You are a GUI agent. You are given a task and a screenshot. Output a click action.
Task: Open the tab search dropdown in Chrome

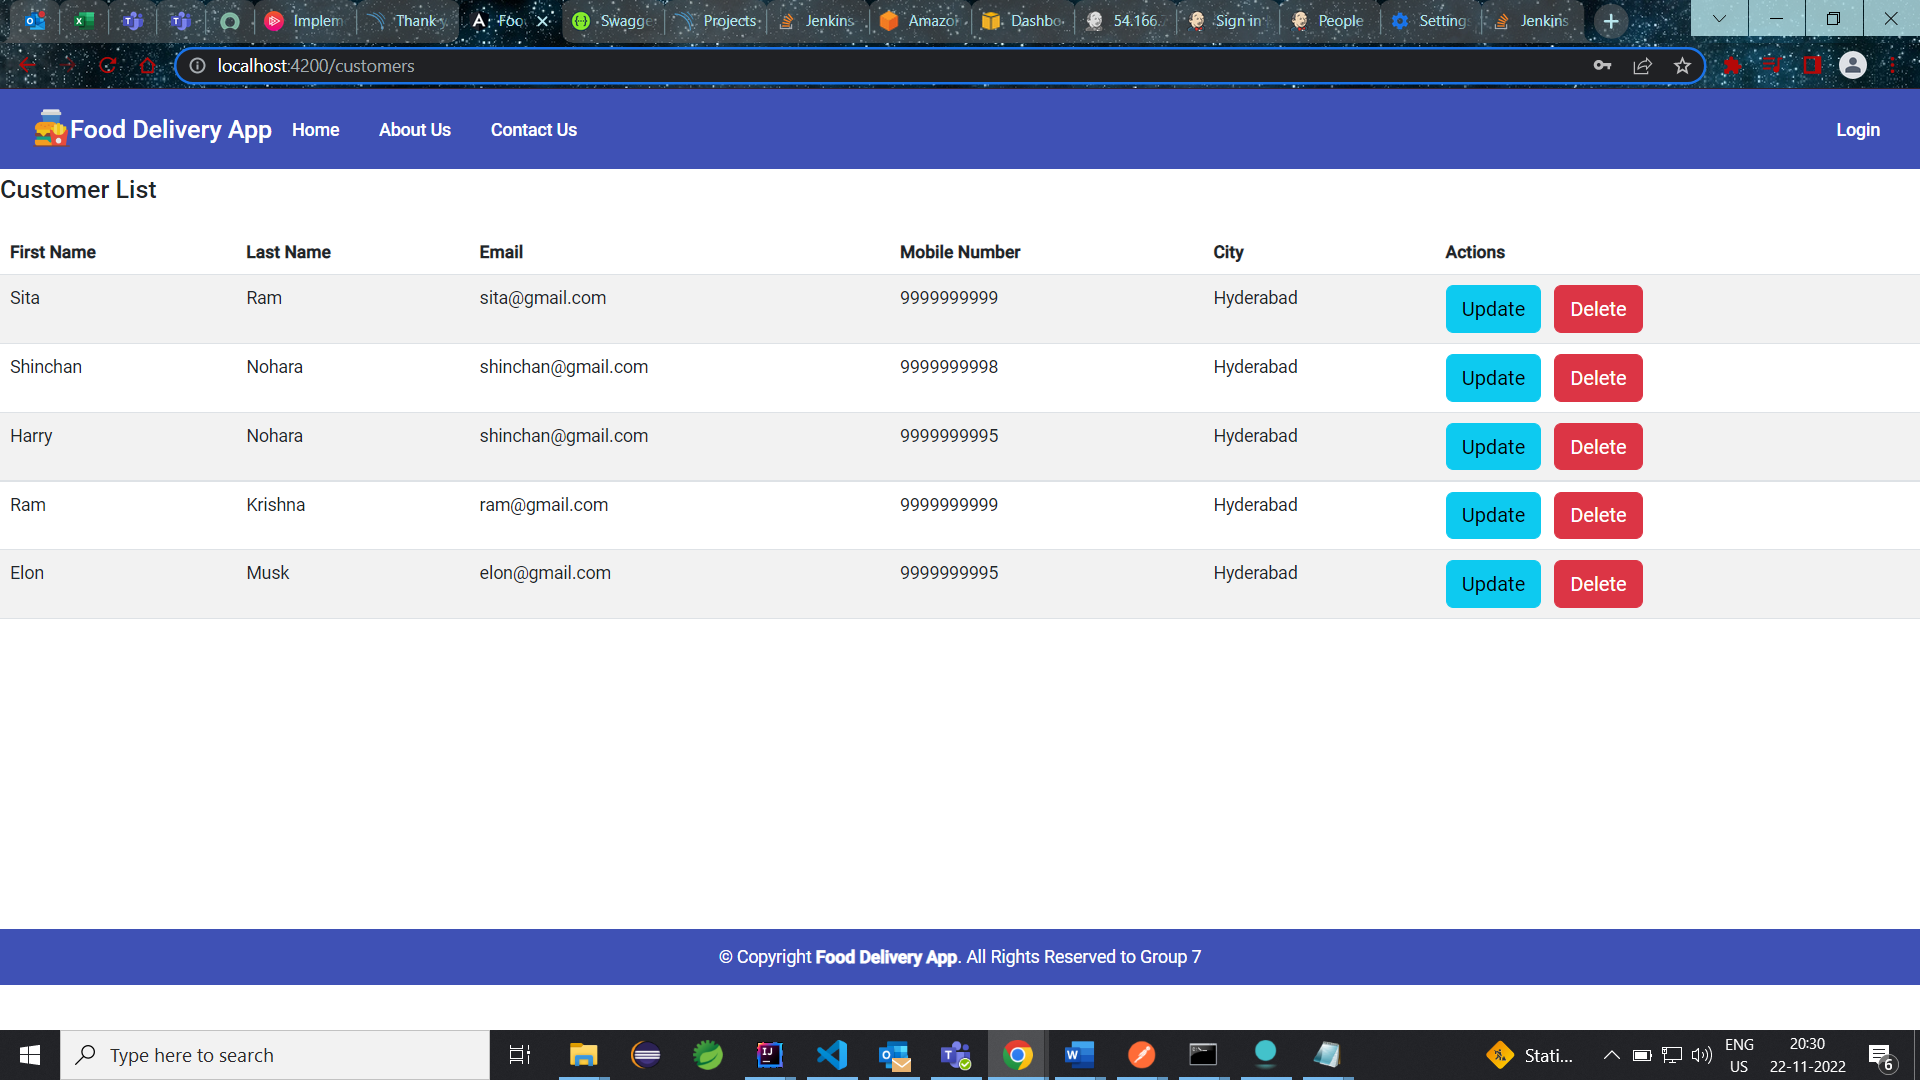(x=1718, y=19)
